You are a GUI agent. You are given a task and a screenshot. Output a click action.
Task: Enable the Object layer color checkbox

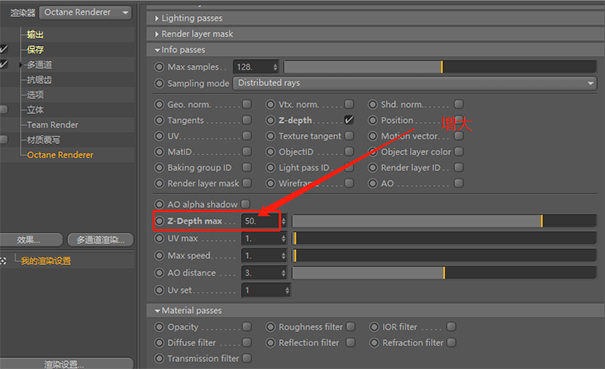pyautogui.click(x=459, y=152)
